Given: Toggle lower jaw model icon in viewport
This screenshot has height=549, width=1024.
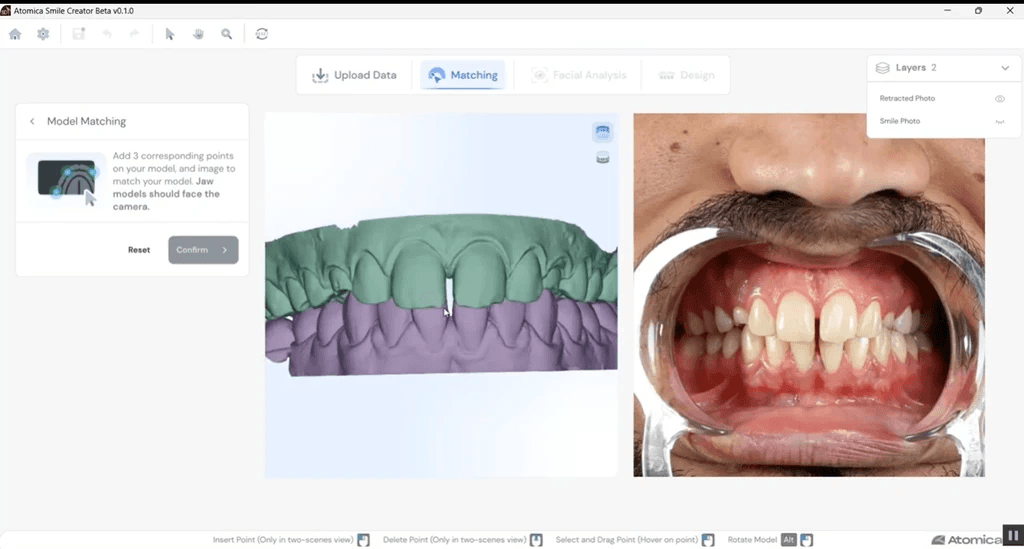Looking at the screenshot, I should [x=603, y=158].
